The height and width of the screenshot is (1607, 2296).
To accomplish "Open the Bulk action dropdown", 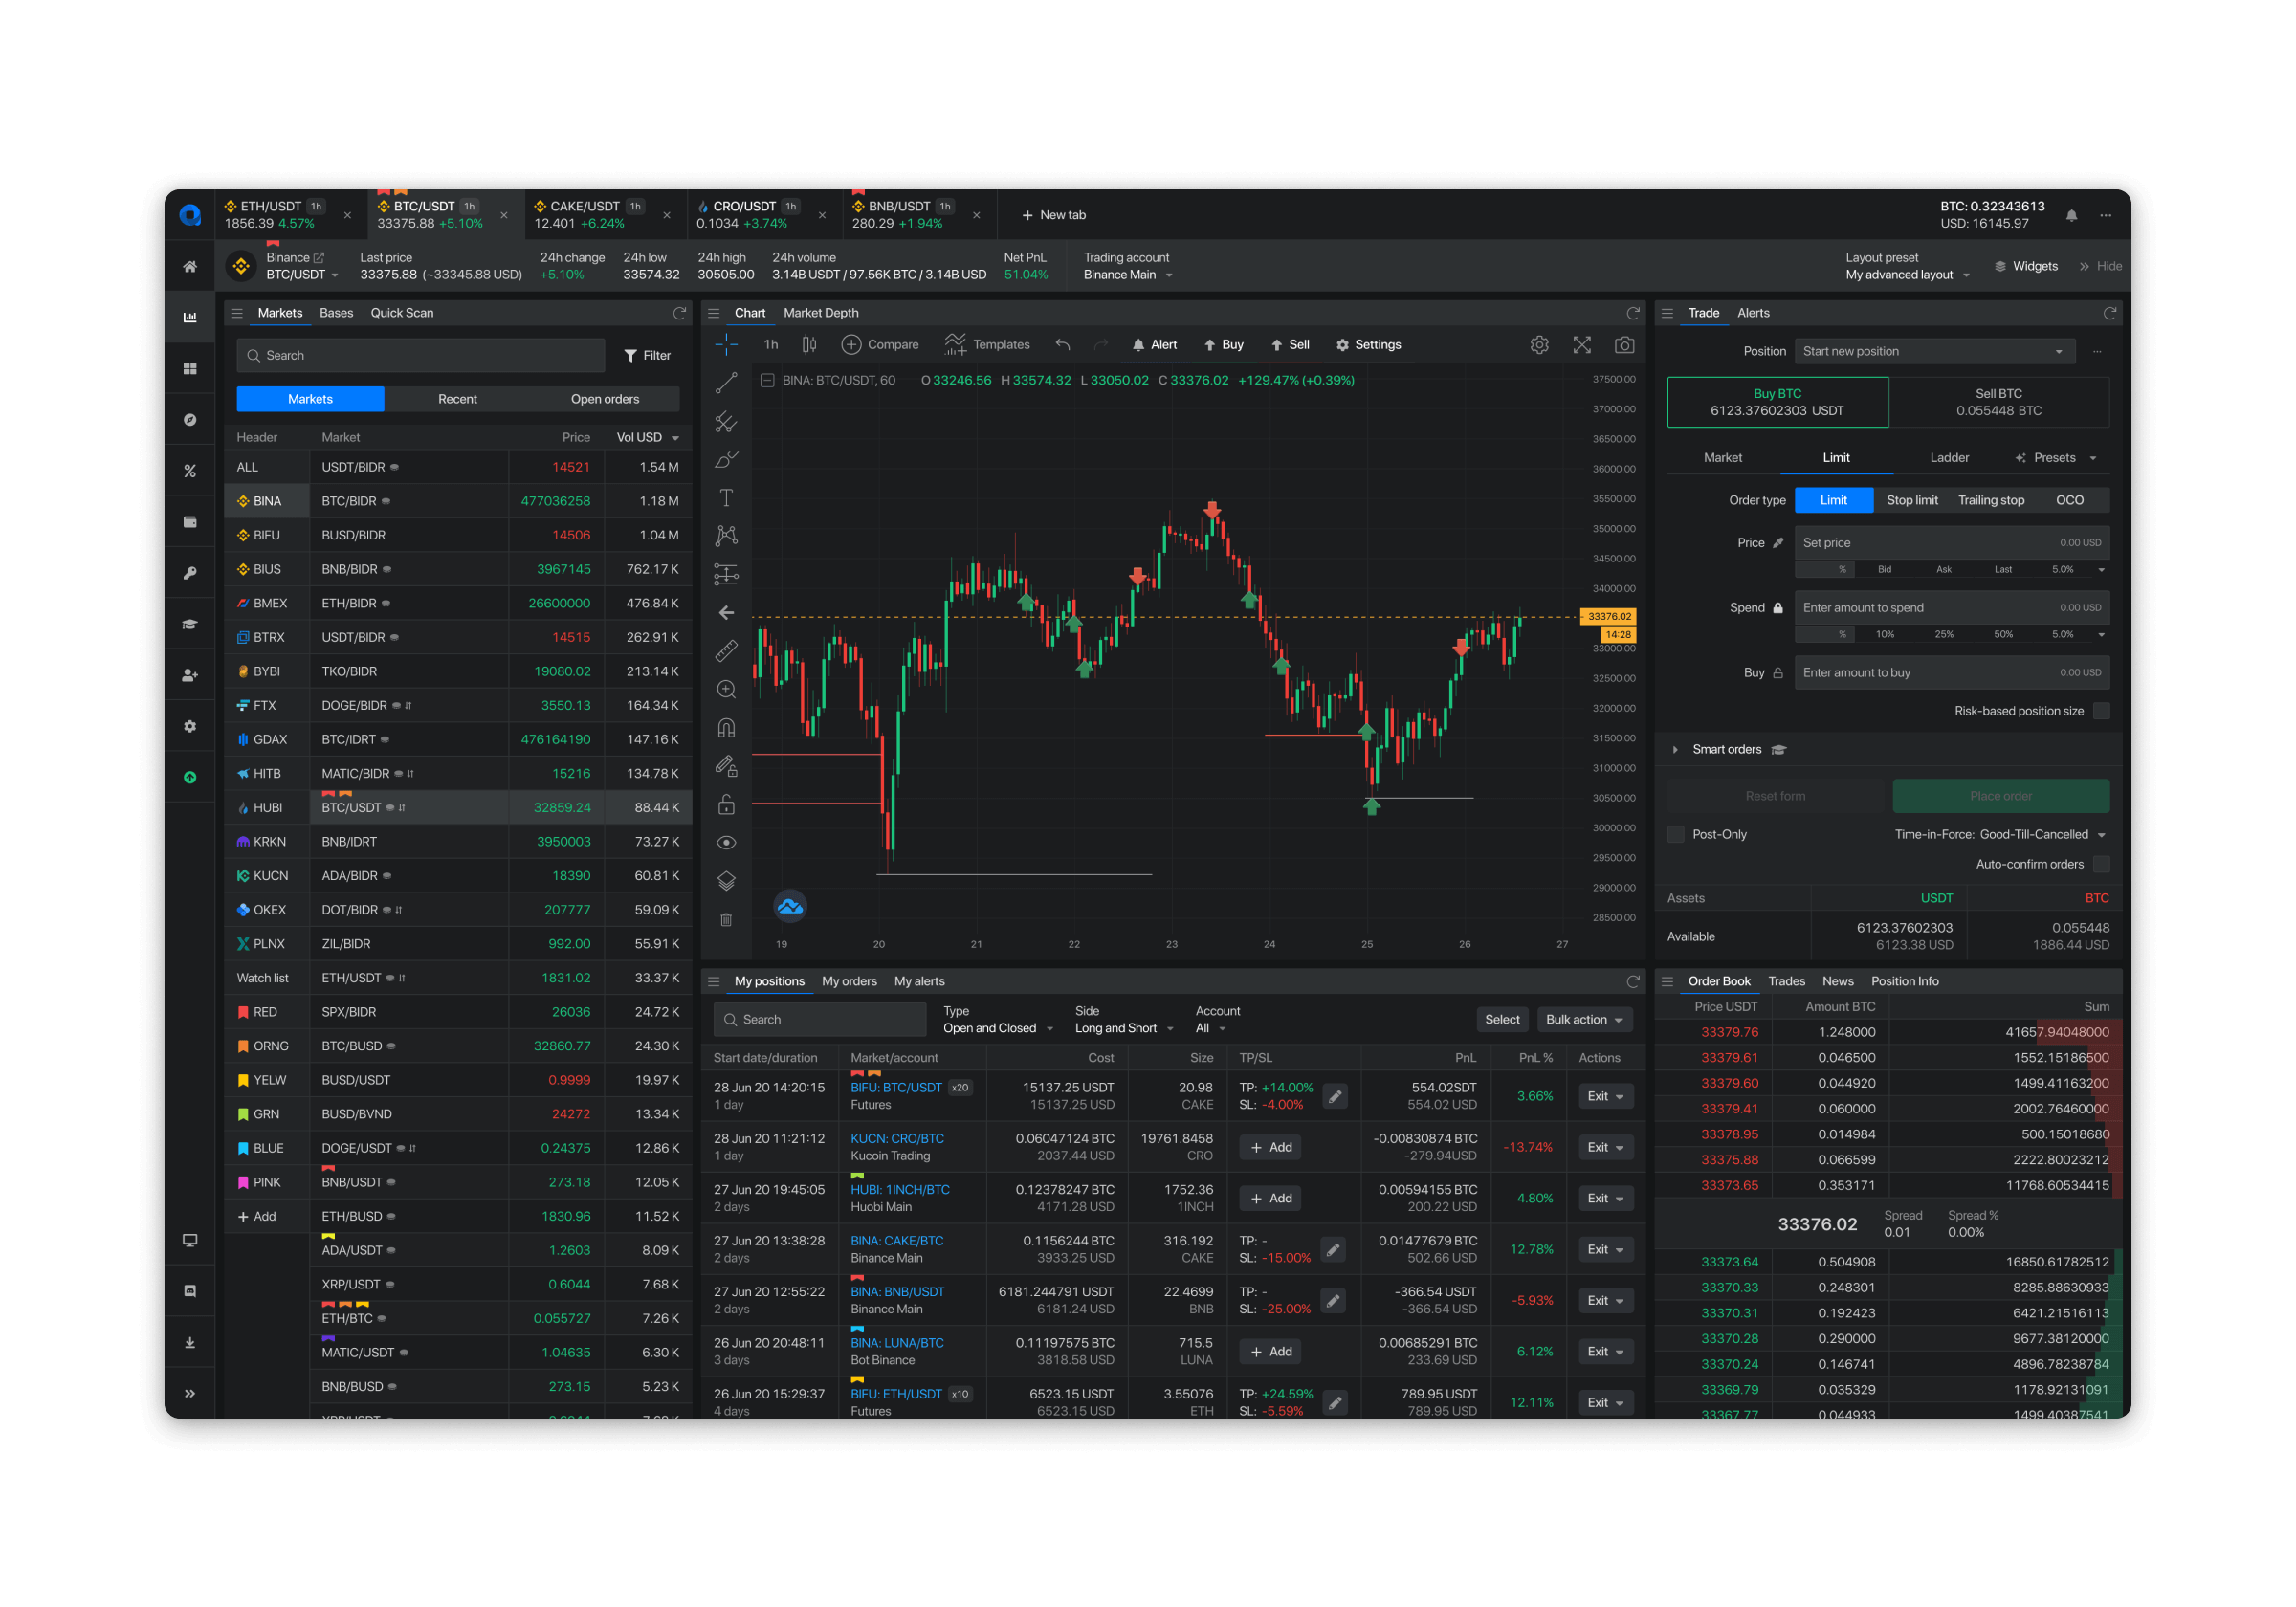I will click(x=1584, y=1020).
